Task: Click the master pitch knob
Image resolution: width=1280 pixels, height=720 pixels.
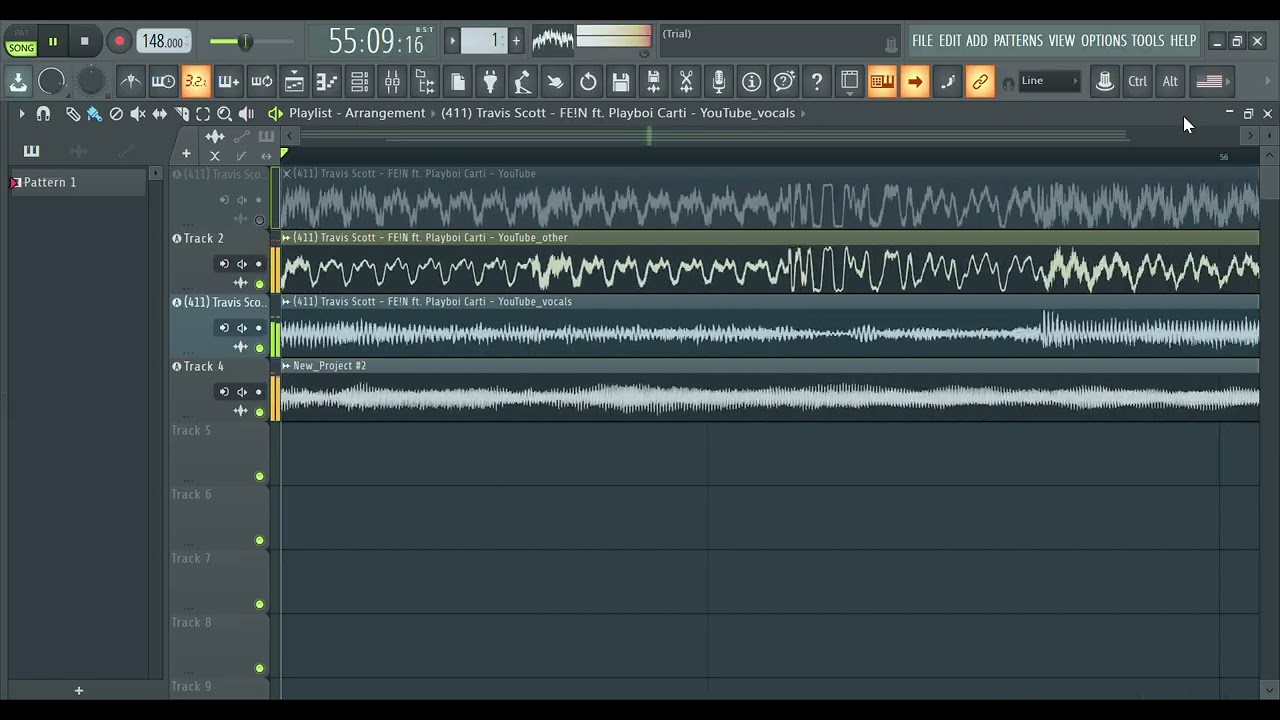Action: pyautogui.click(x=91, y=81)
